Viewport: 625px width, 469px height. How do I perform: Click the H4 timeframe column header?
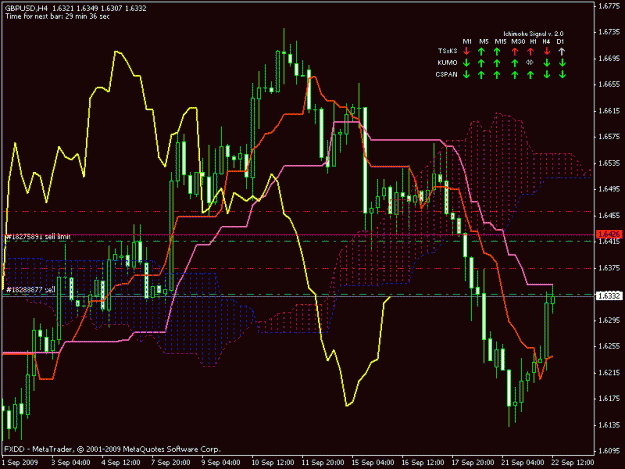click(x=546, y=41)
